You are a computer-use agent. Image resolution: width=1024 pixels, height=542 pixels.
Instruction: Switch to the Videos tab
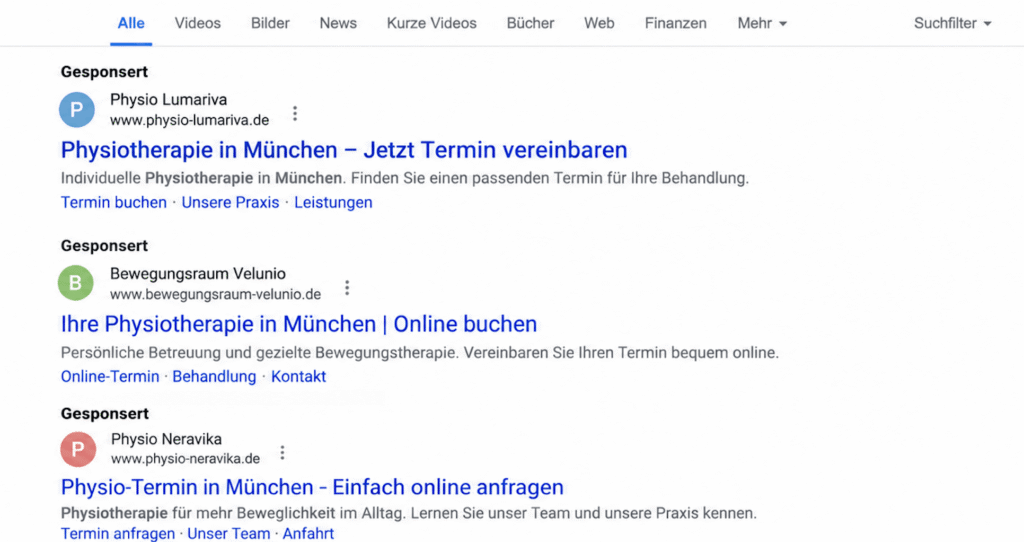point(198,24)
